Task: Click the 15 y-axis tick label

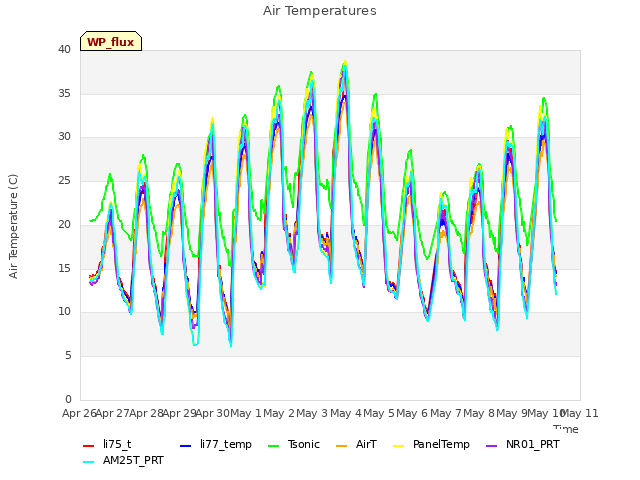Action: [x=64, y=268]
